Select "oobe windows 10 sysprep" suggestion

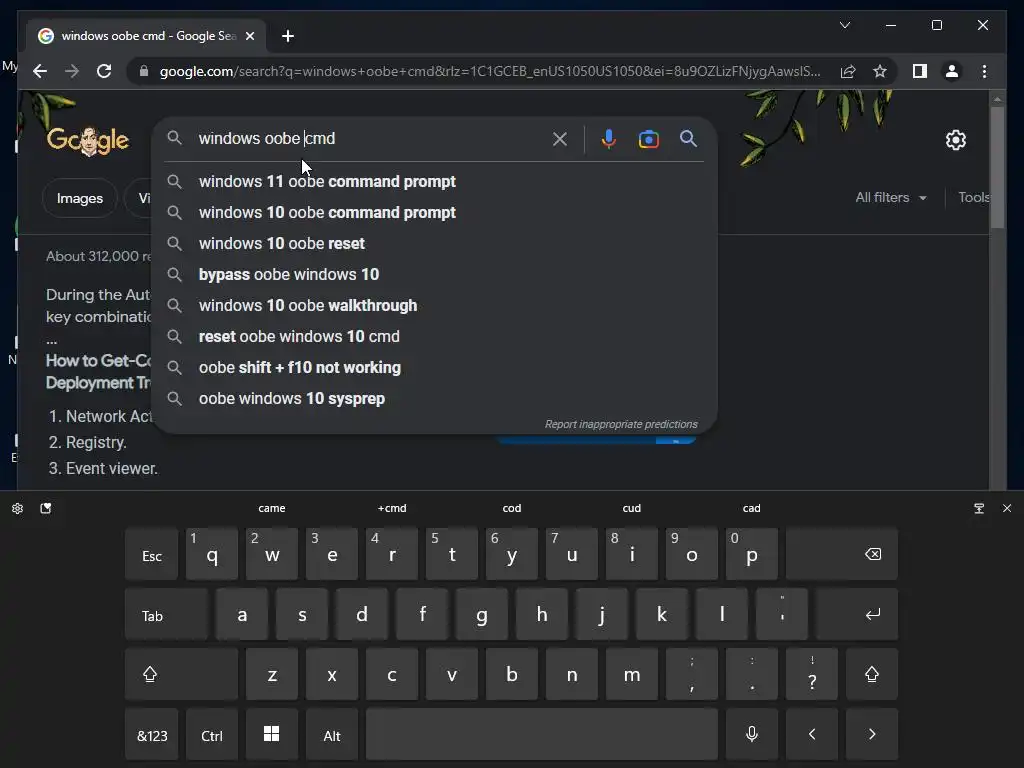434,399
